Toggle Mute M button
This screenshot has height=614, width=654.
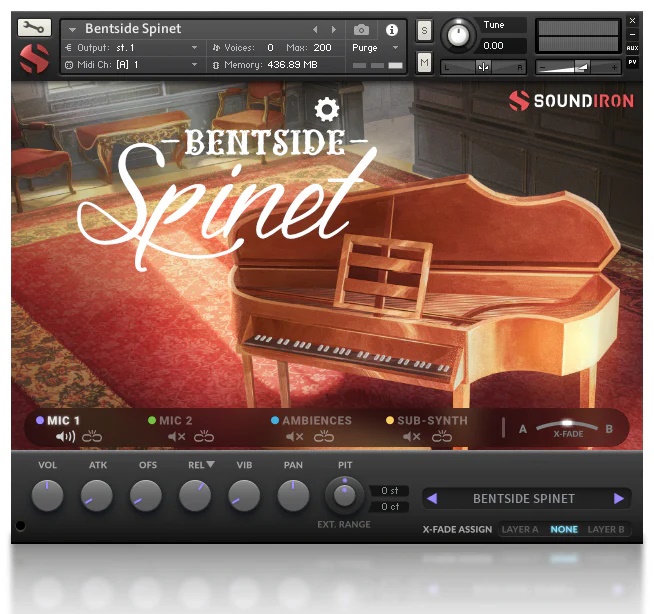(x=424, y=63)
